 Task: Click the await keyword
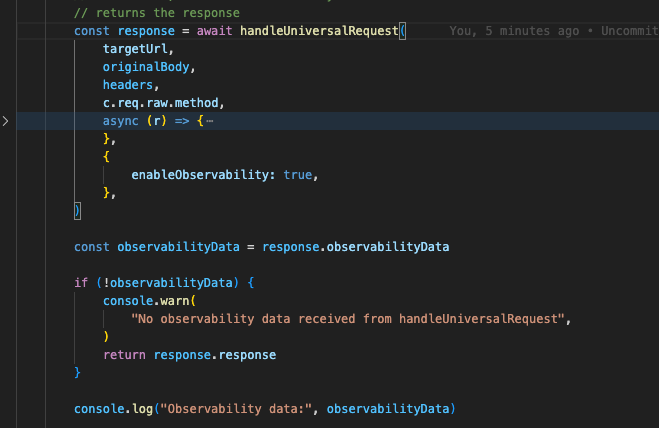pos(214,31)
